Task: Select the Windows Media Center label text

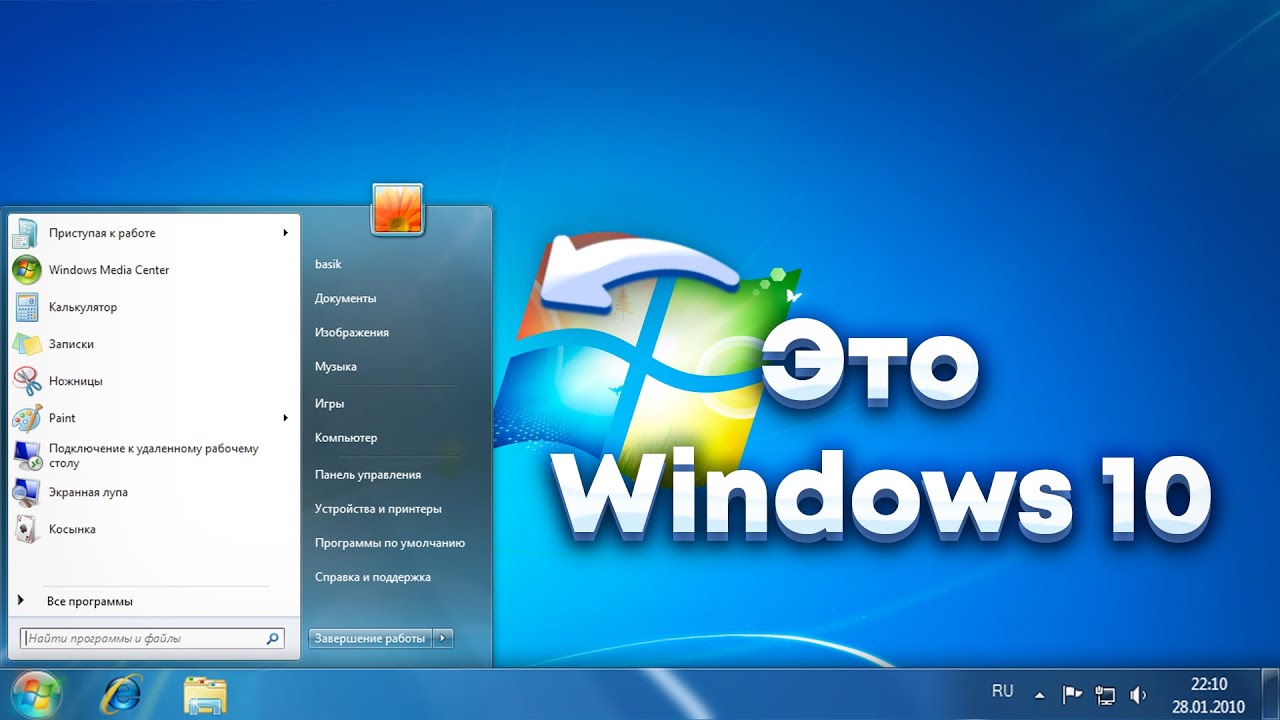Action: tap(109, 270)
